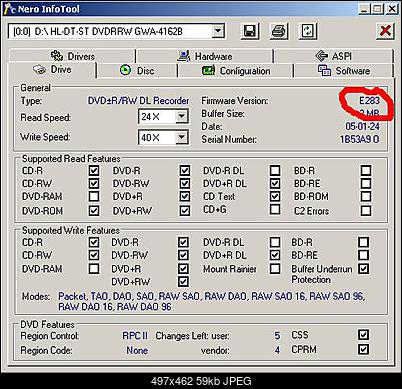Click the Print icon
Screen dimensions: 402x389
point(279,31)
